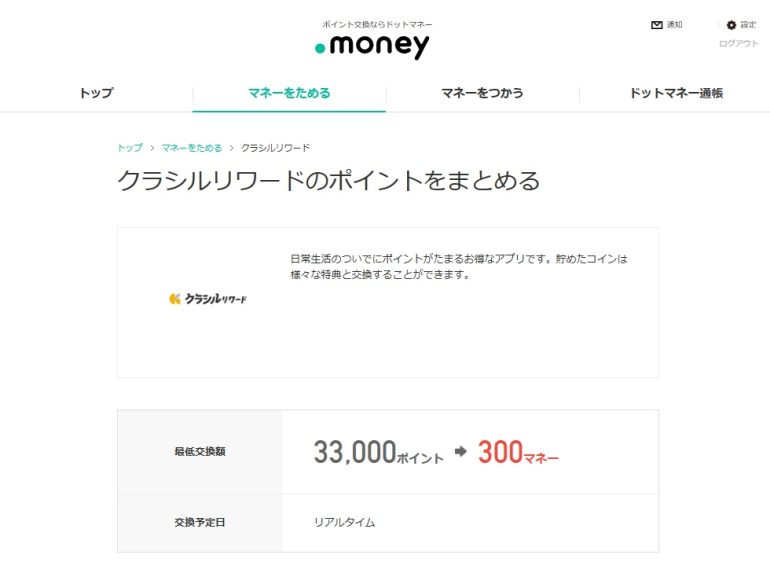Follow the トップ breadcrumb link

[x=130, y=147]
